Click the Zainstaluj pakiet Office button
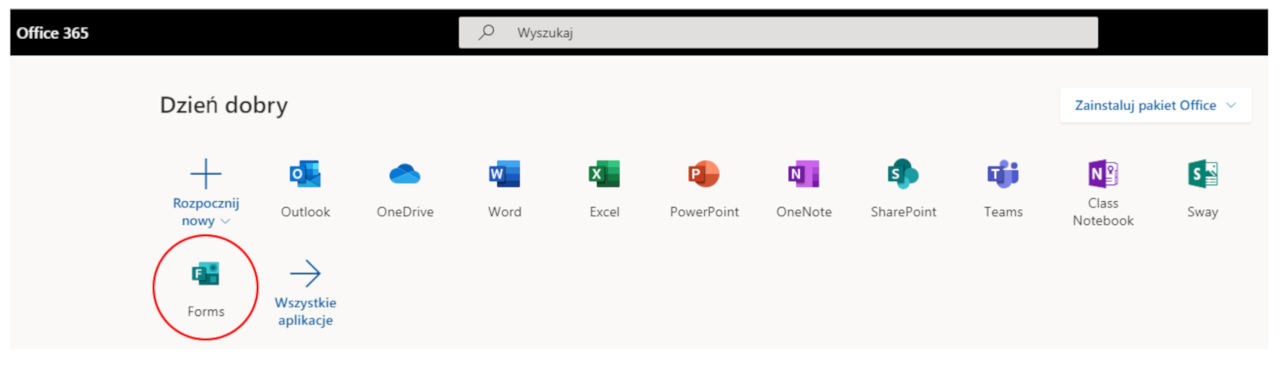This screenshot has width=1280, height=389. 1156,105
